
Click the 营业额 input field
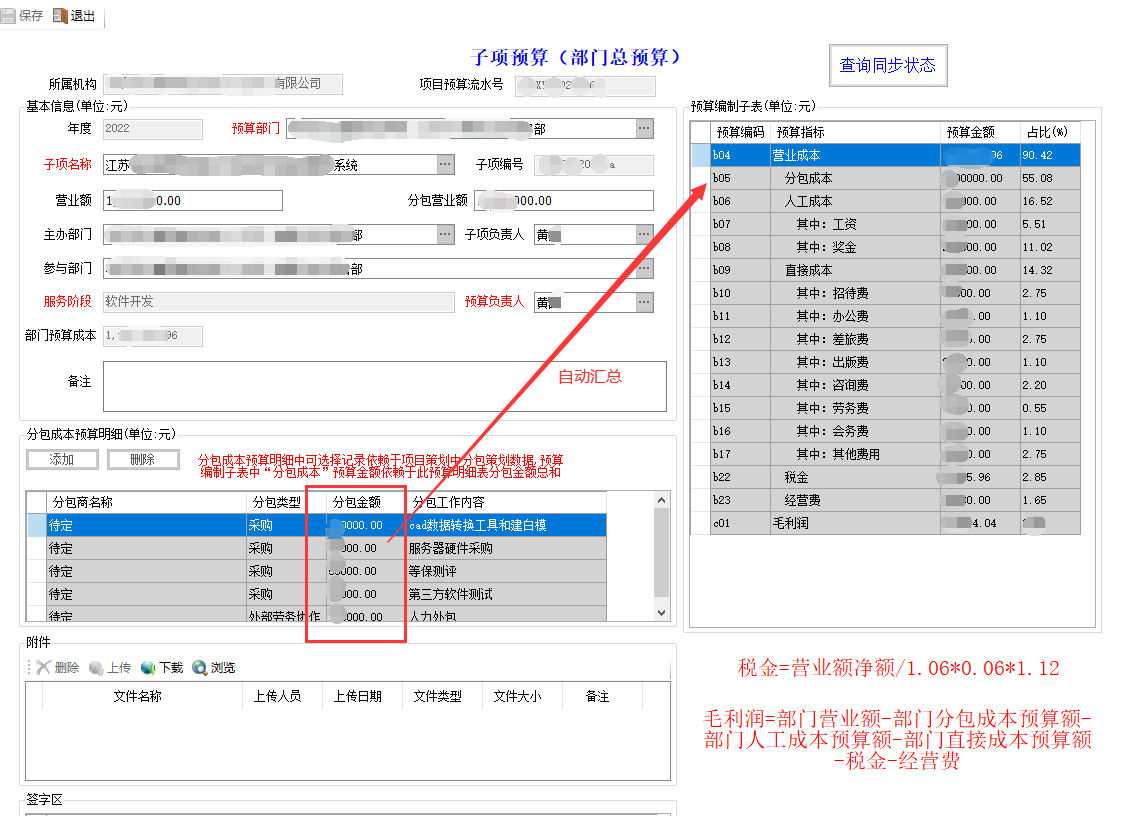(x=193, y=200)
